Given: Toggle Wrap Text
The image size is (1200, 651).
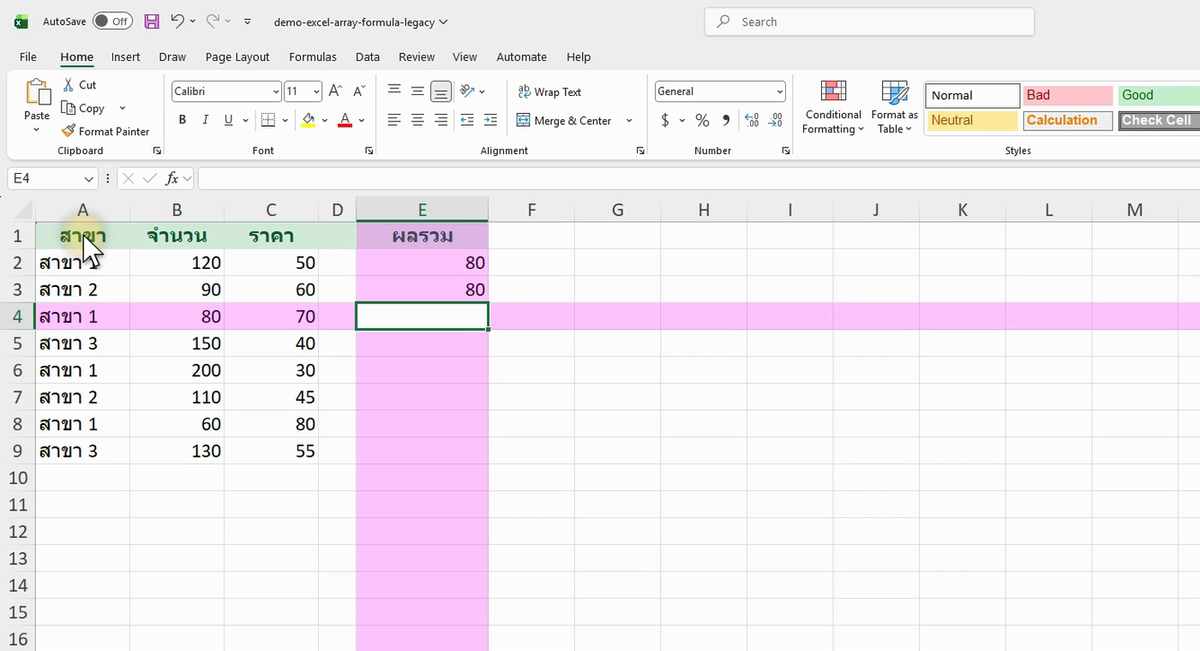Looking at the screenshot, I should (x=550, y=92).
